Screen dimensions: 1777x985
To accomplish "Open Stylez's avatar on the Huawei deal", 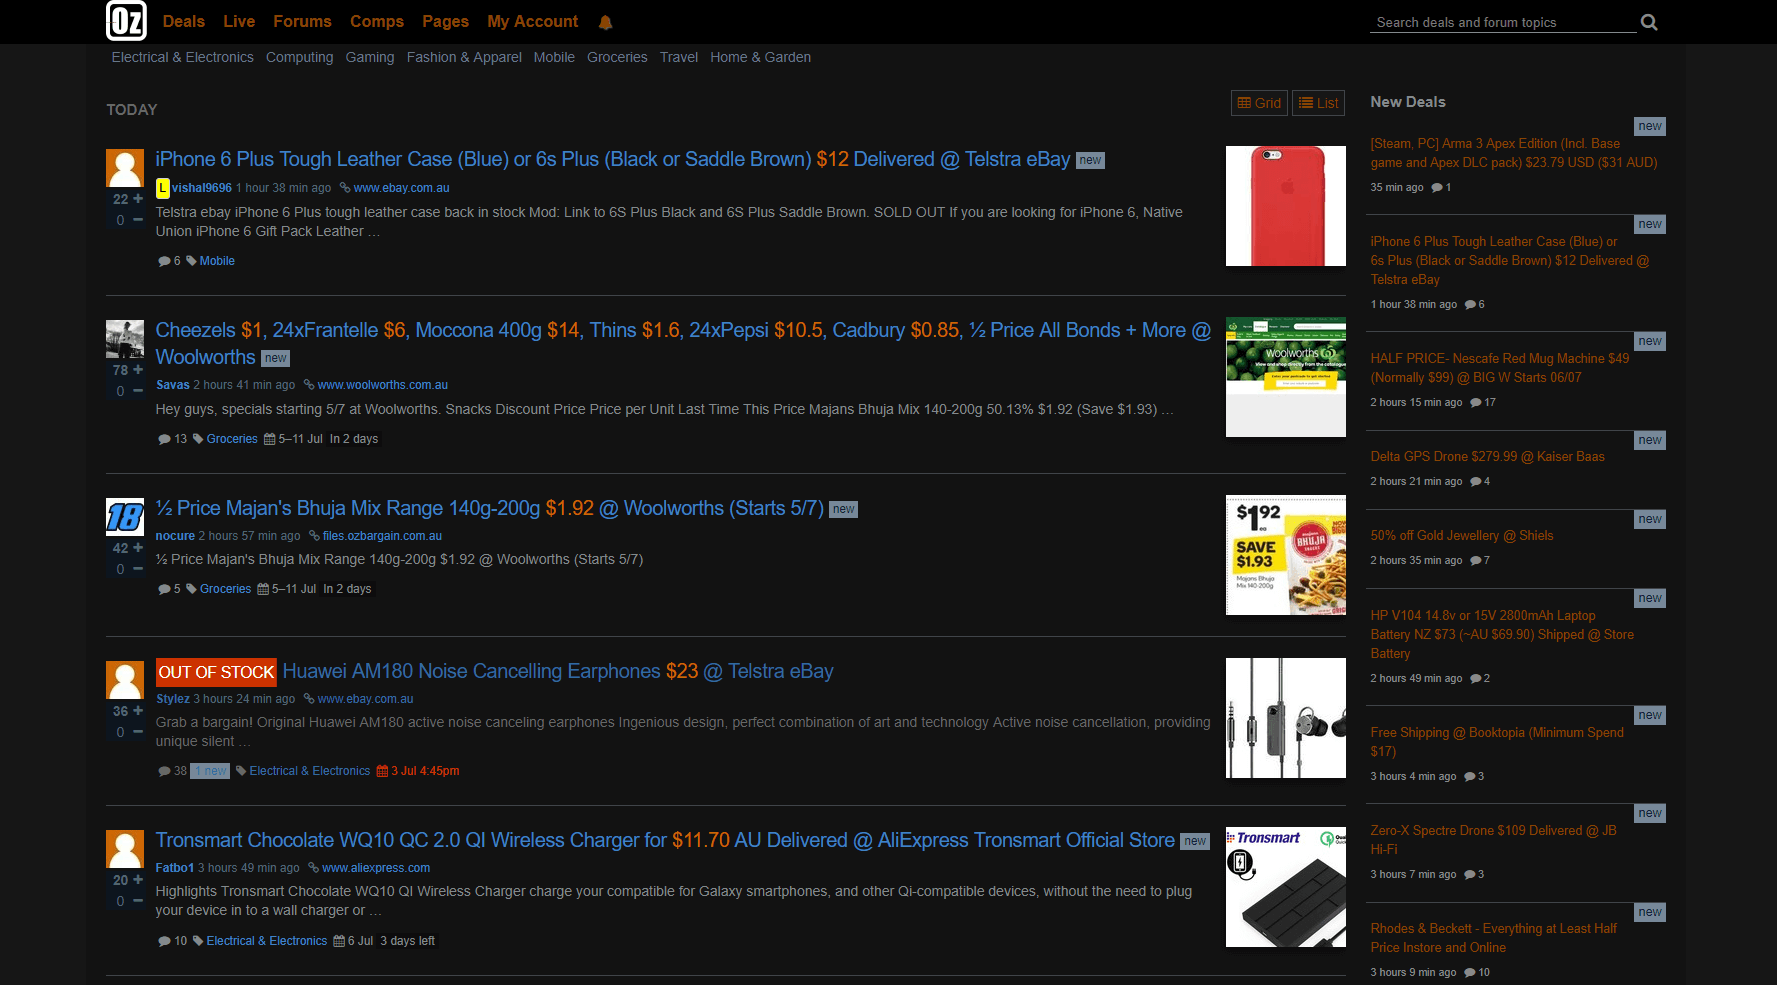I will click(125, 680).
